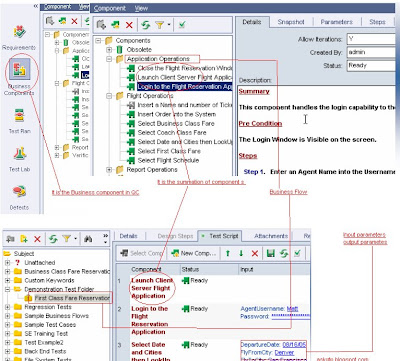
Task: Switch to the Attachments tab
Action: [271, 236]
